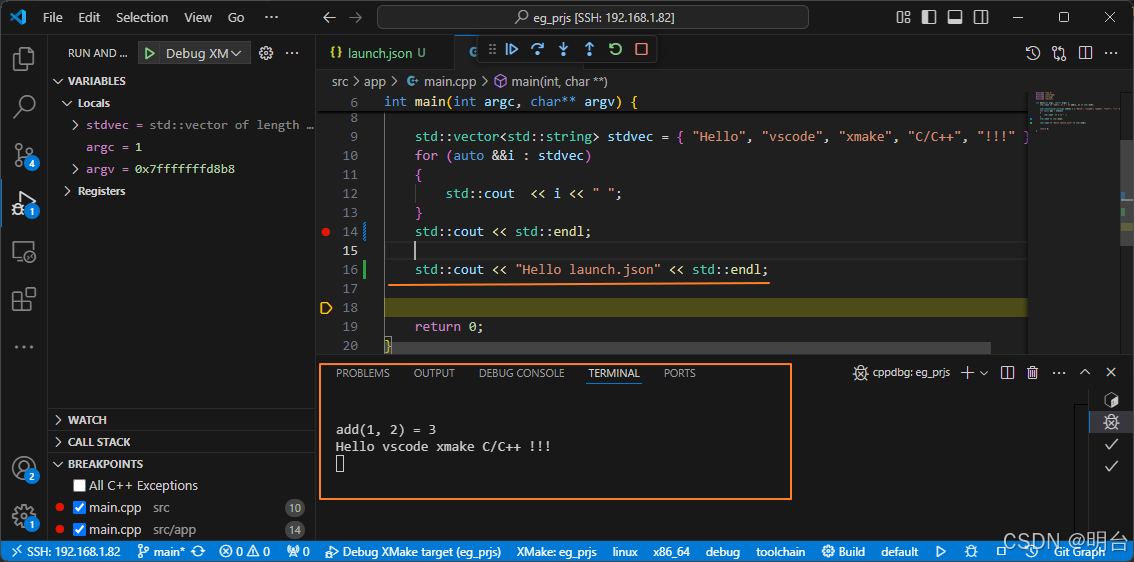The height and width of the screenshot is (562, 1134).
Task: Open the Search view in activity bar
Action: pyautogui.click(x=24, y=106)
